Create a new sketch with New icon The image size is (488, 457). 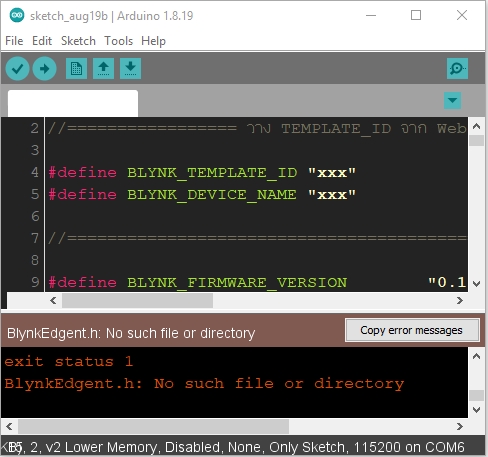tap(76, 69)
